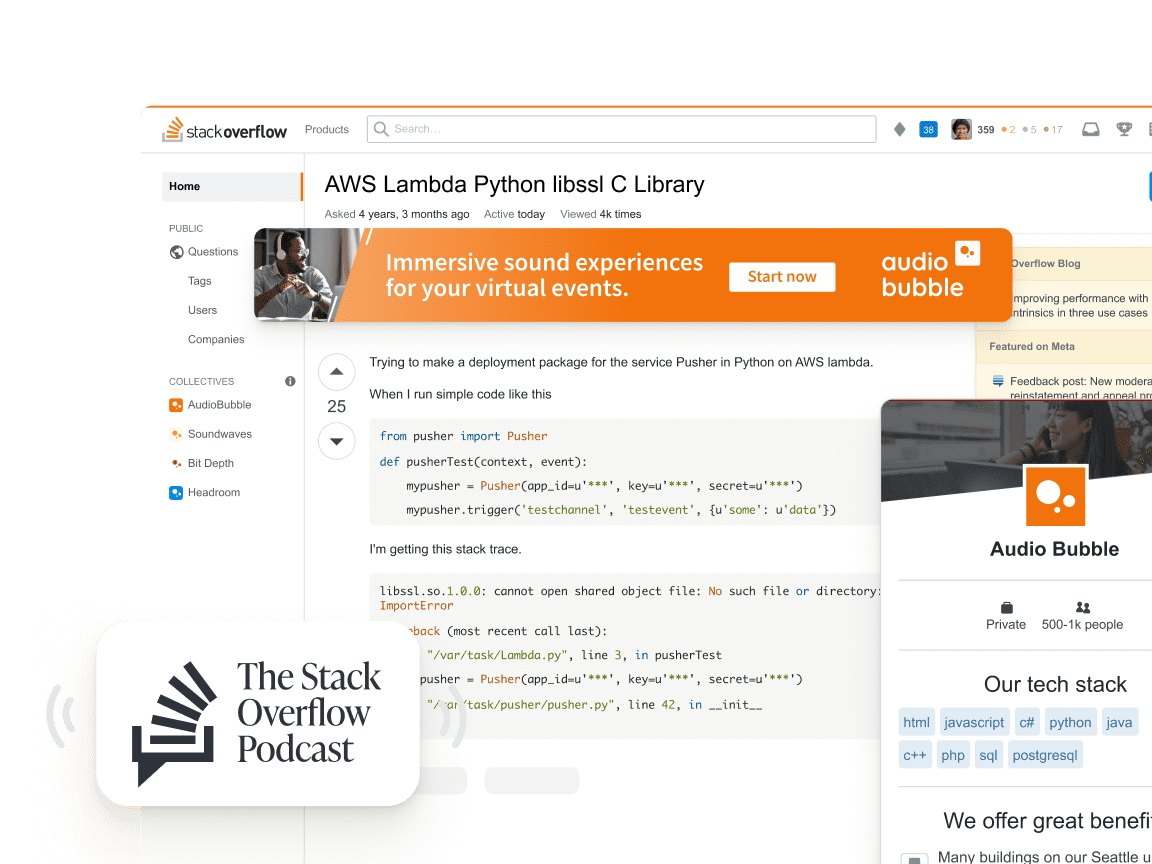This screenshot has height=864, width=1152.
Task: Open the Bit Depth collective
Action: (x=211, y=464)
